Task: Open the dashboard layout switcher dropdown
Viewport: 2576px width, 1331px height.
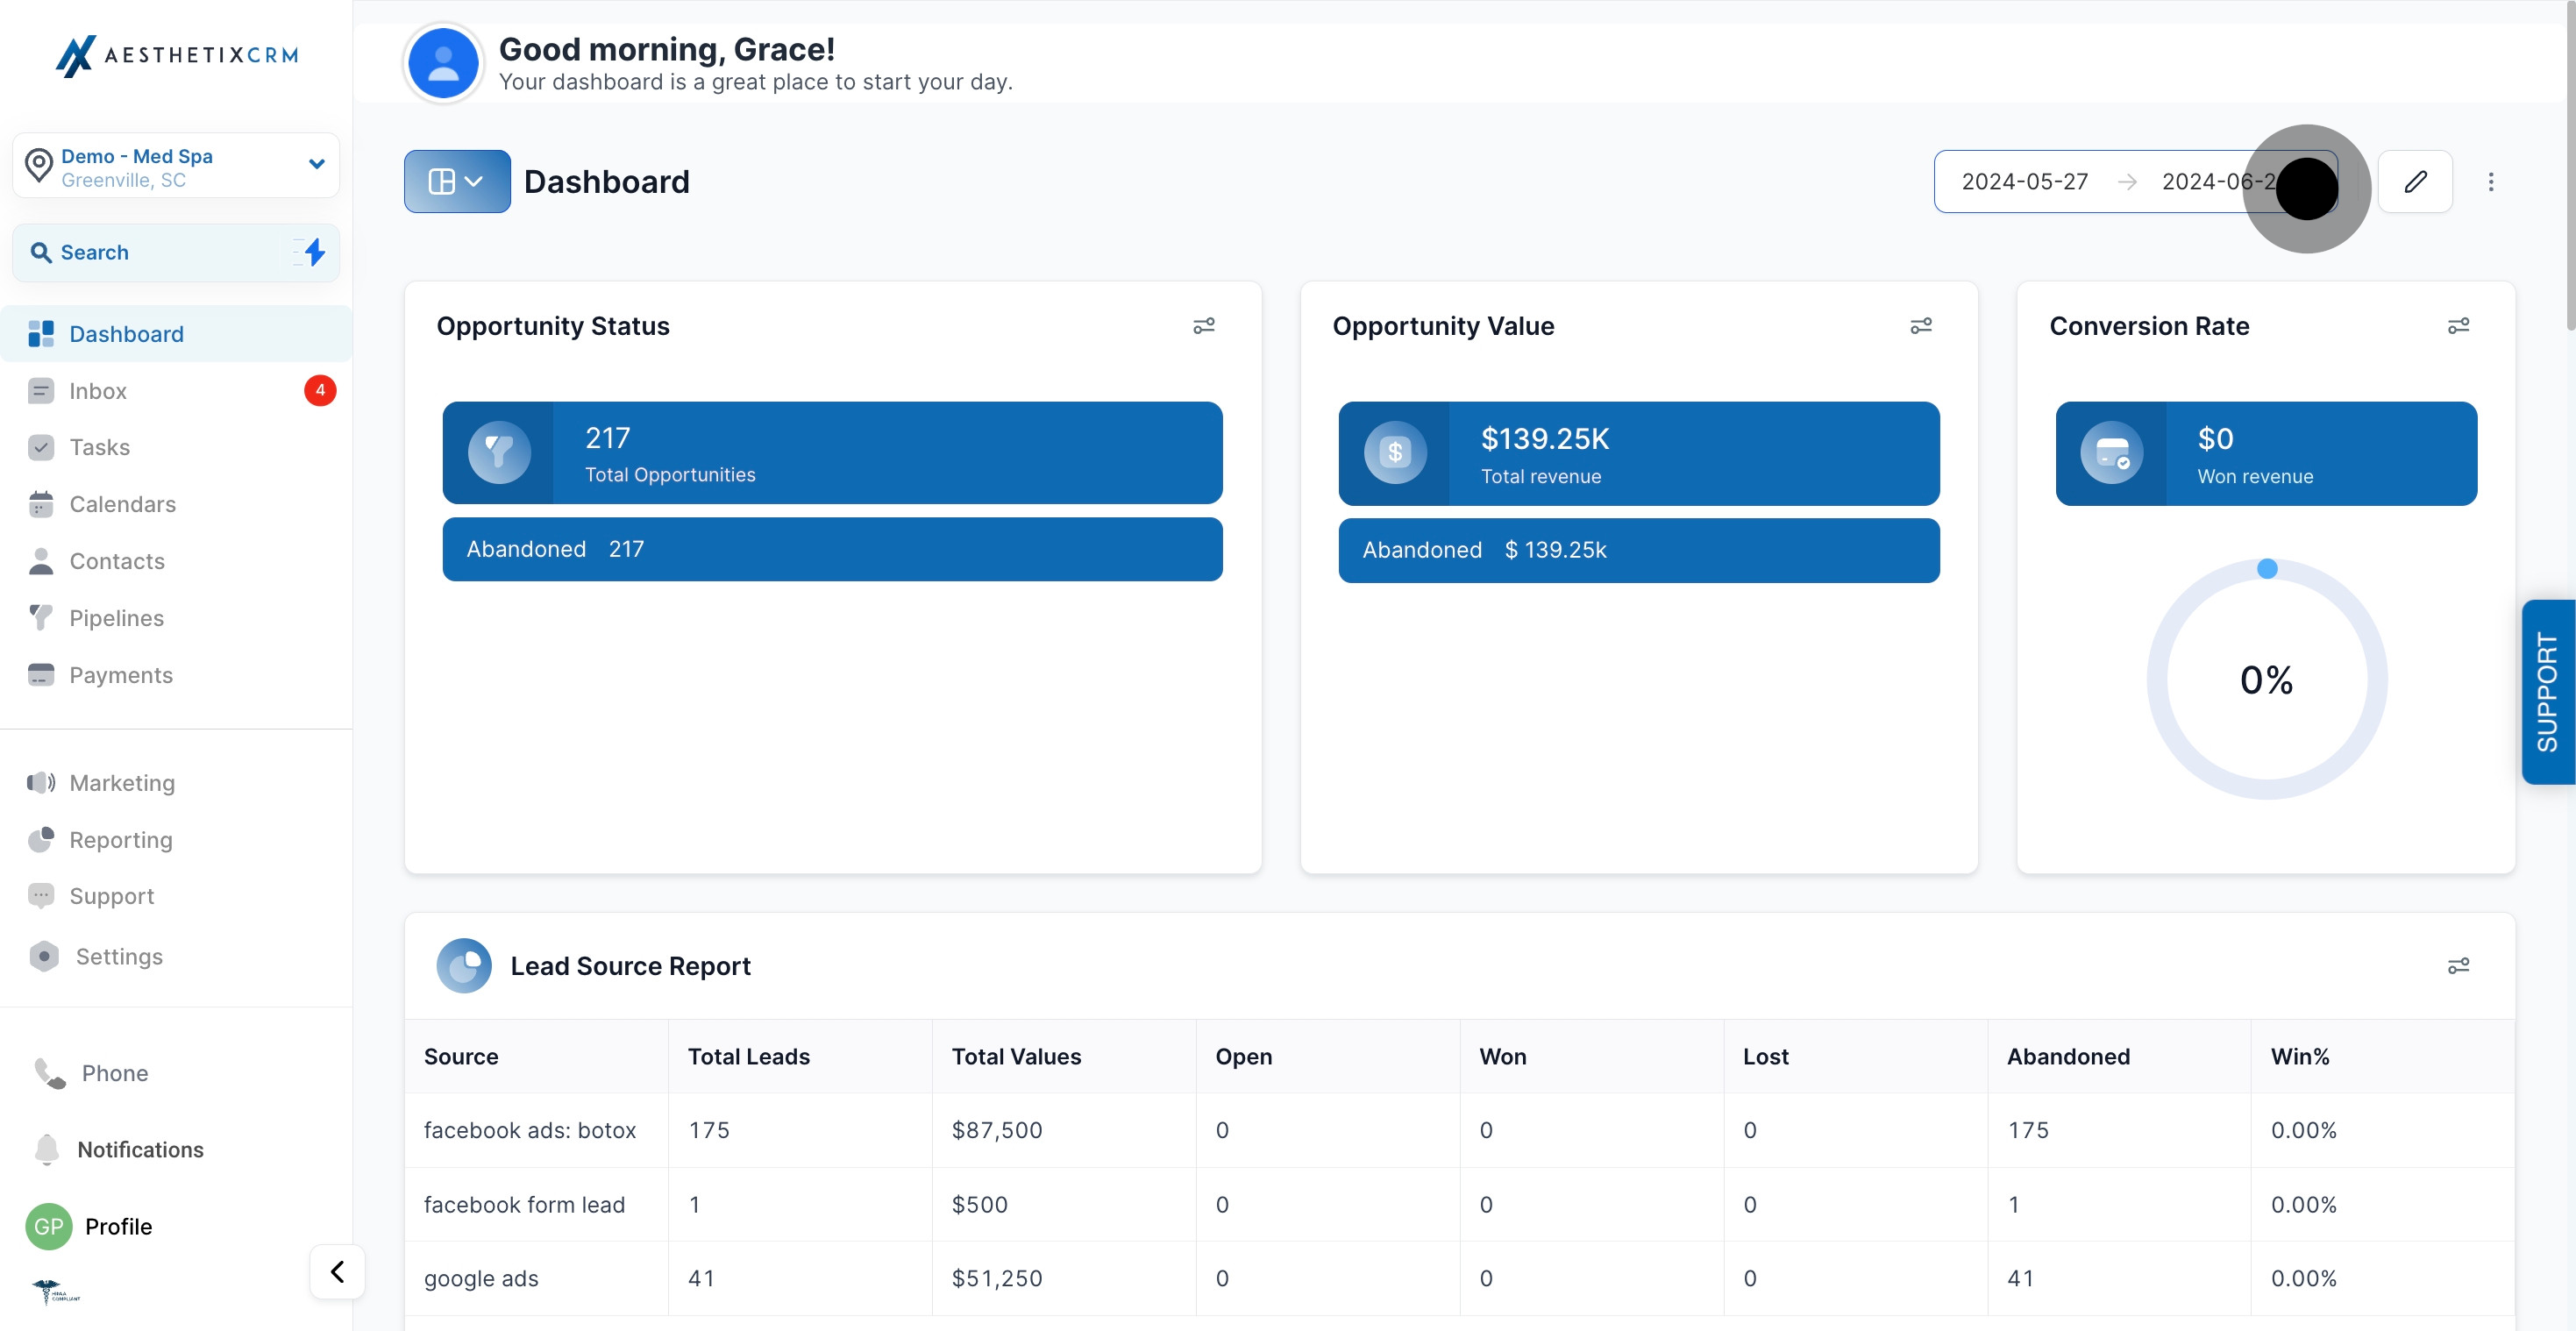Action: [457, 181]
